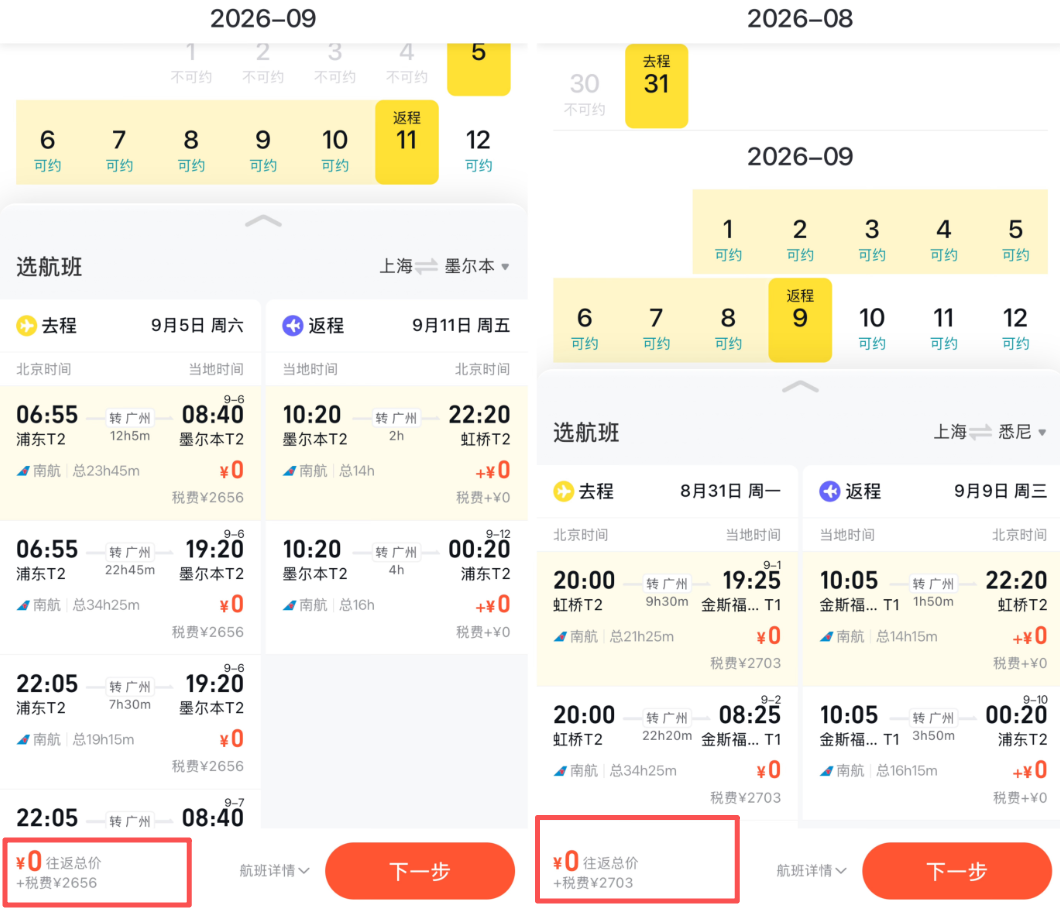Choose 22:05 outbound flight with 7h30m layover
This screenshot has width=1060, height=910.
130,721
